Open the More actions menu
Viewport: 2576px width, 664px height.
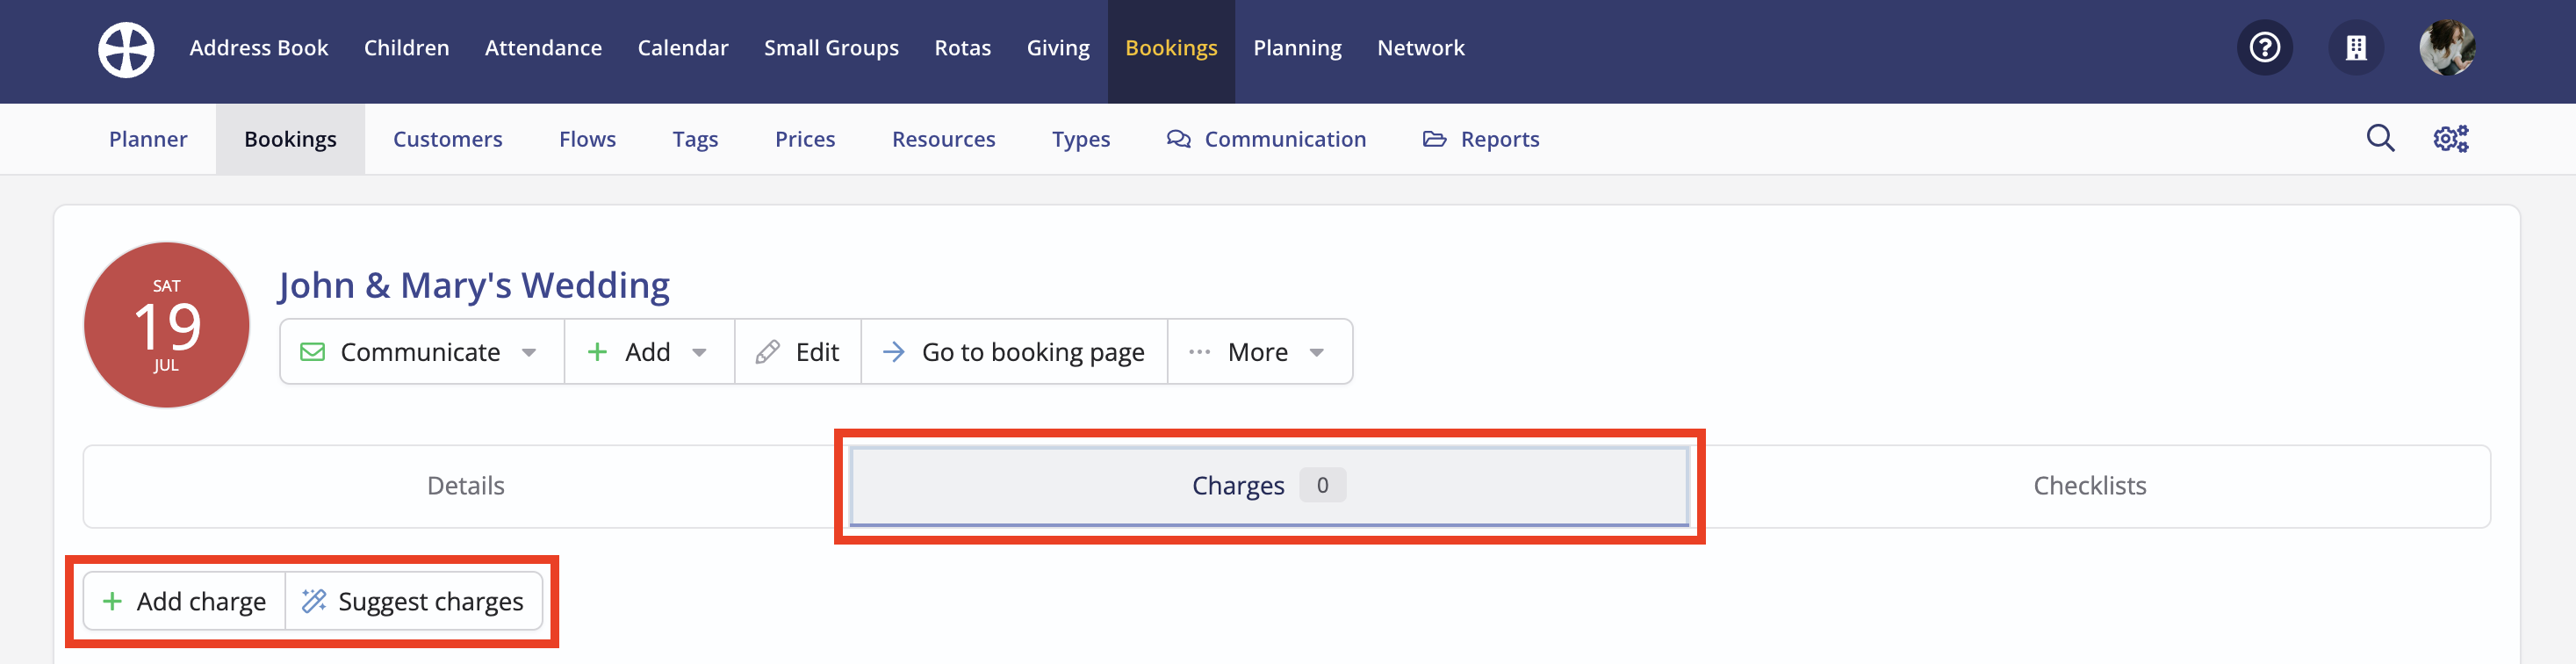(x=1260, y=352)
